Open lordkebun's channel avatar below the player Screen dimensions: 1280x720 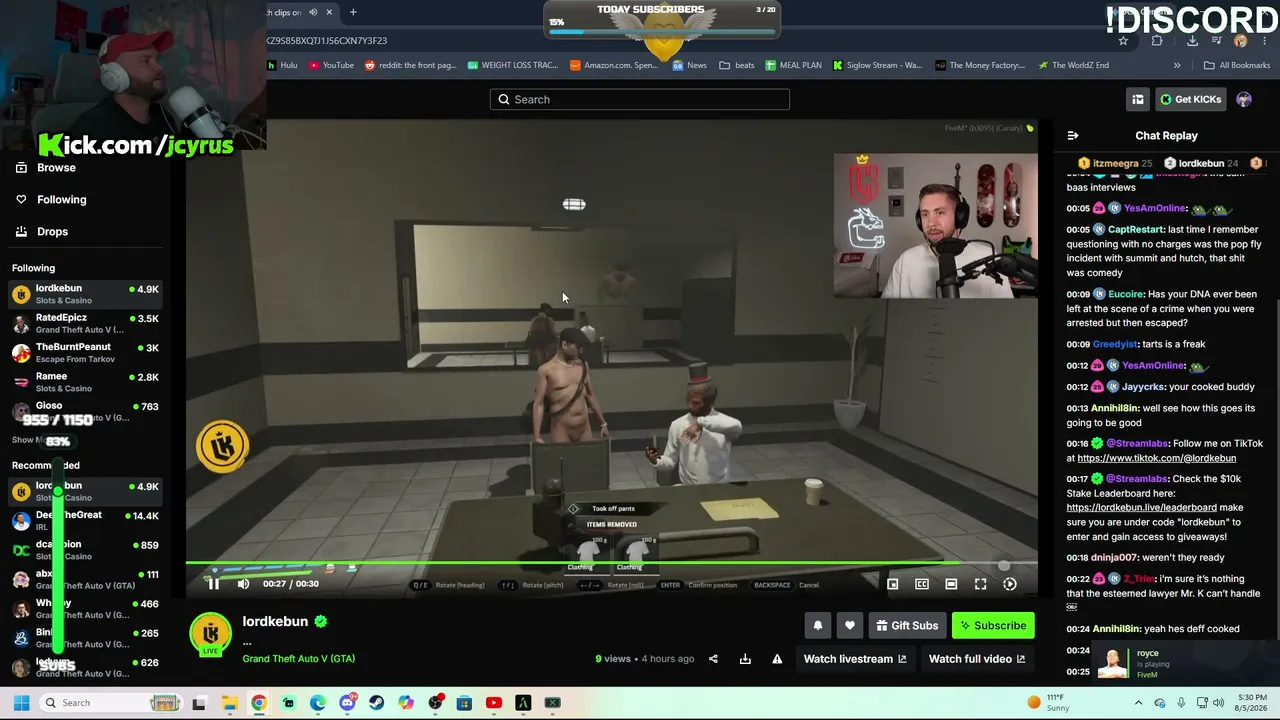pos(211,634)
